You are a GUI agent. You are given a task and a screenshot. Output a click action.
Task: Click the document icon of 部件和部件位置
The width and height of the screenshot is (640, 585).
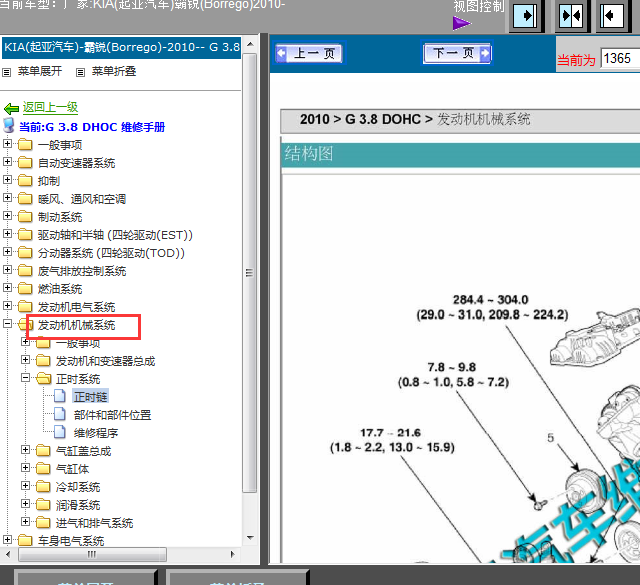point(60,414)
